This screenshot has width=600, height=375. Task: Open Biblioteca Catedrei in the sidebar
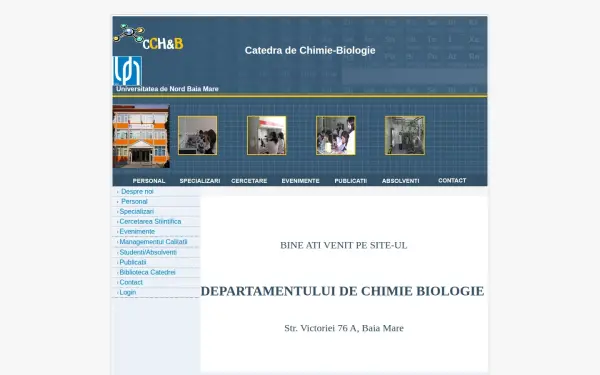147,272
